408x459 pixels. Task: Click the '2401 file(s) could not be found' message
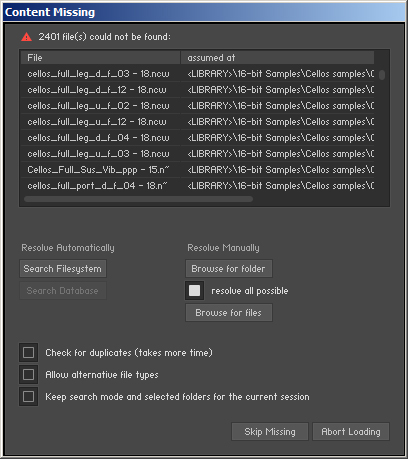pyautogui.click(x=104, y=37)
